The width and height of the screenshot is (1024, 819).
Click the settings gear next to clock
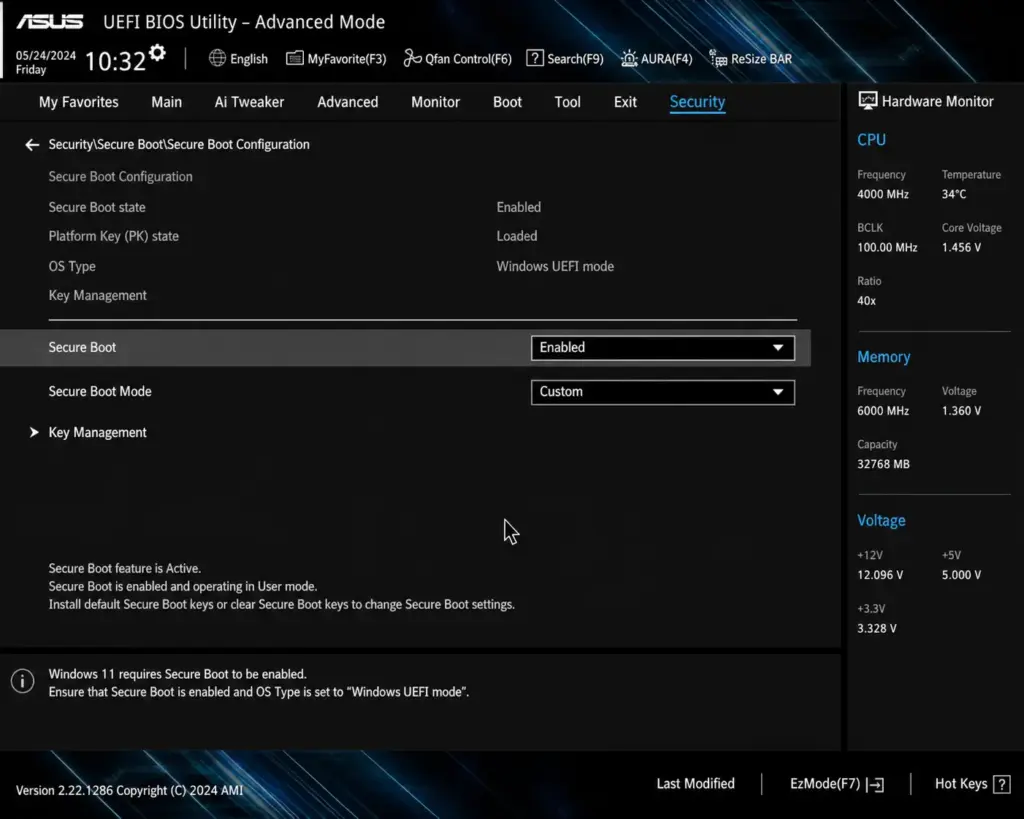[x=157, y=53]
